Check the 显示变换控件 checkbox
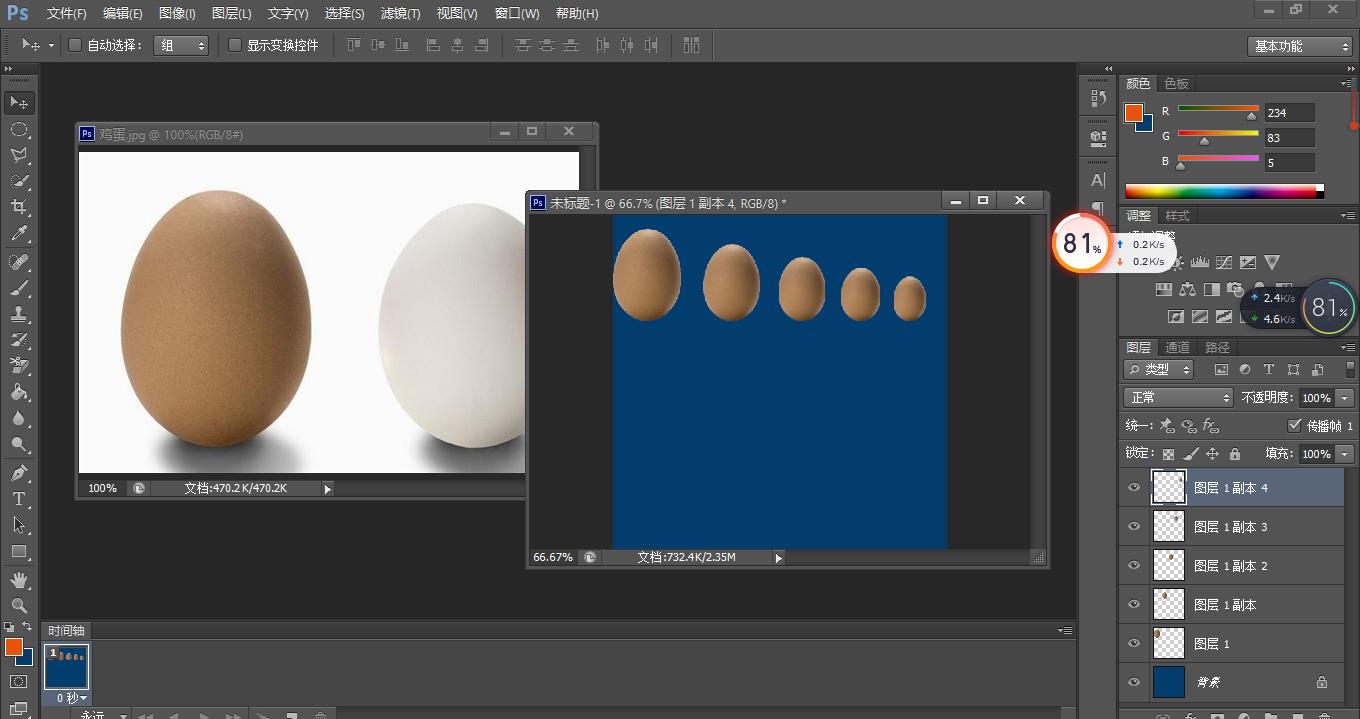This screenshot has height=719, width=1360. pos(235,45)
